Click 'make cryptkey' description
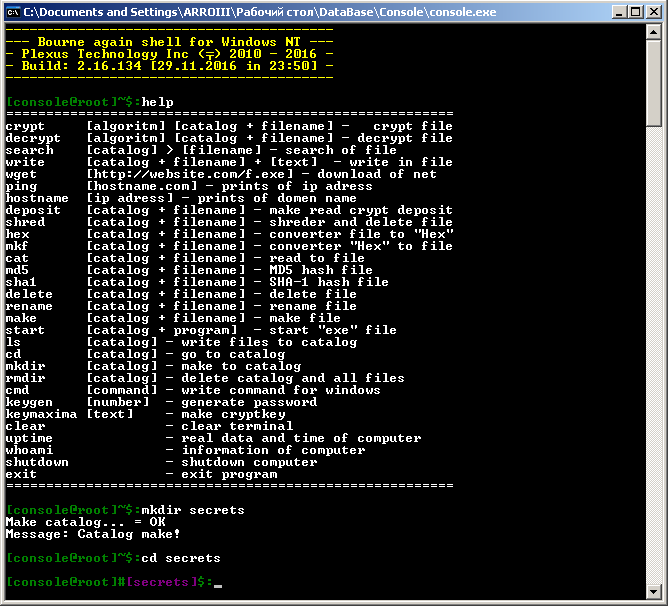Viewport: 668px width, 606px height. [233, 414]
